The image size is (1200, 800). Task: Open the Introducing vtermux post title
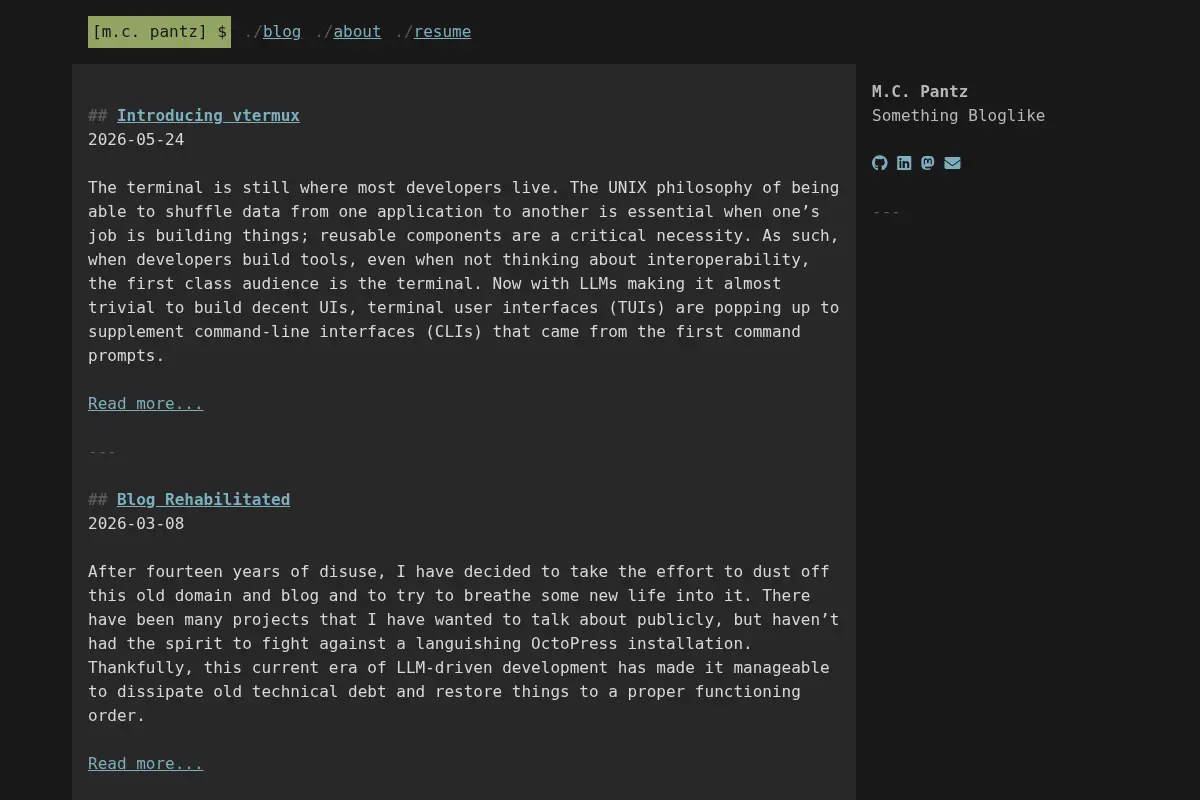[x=208, y=115]
